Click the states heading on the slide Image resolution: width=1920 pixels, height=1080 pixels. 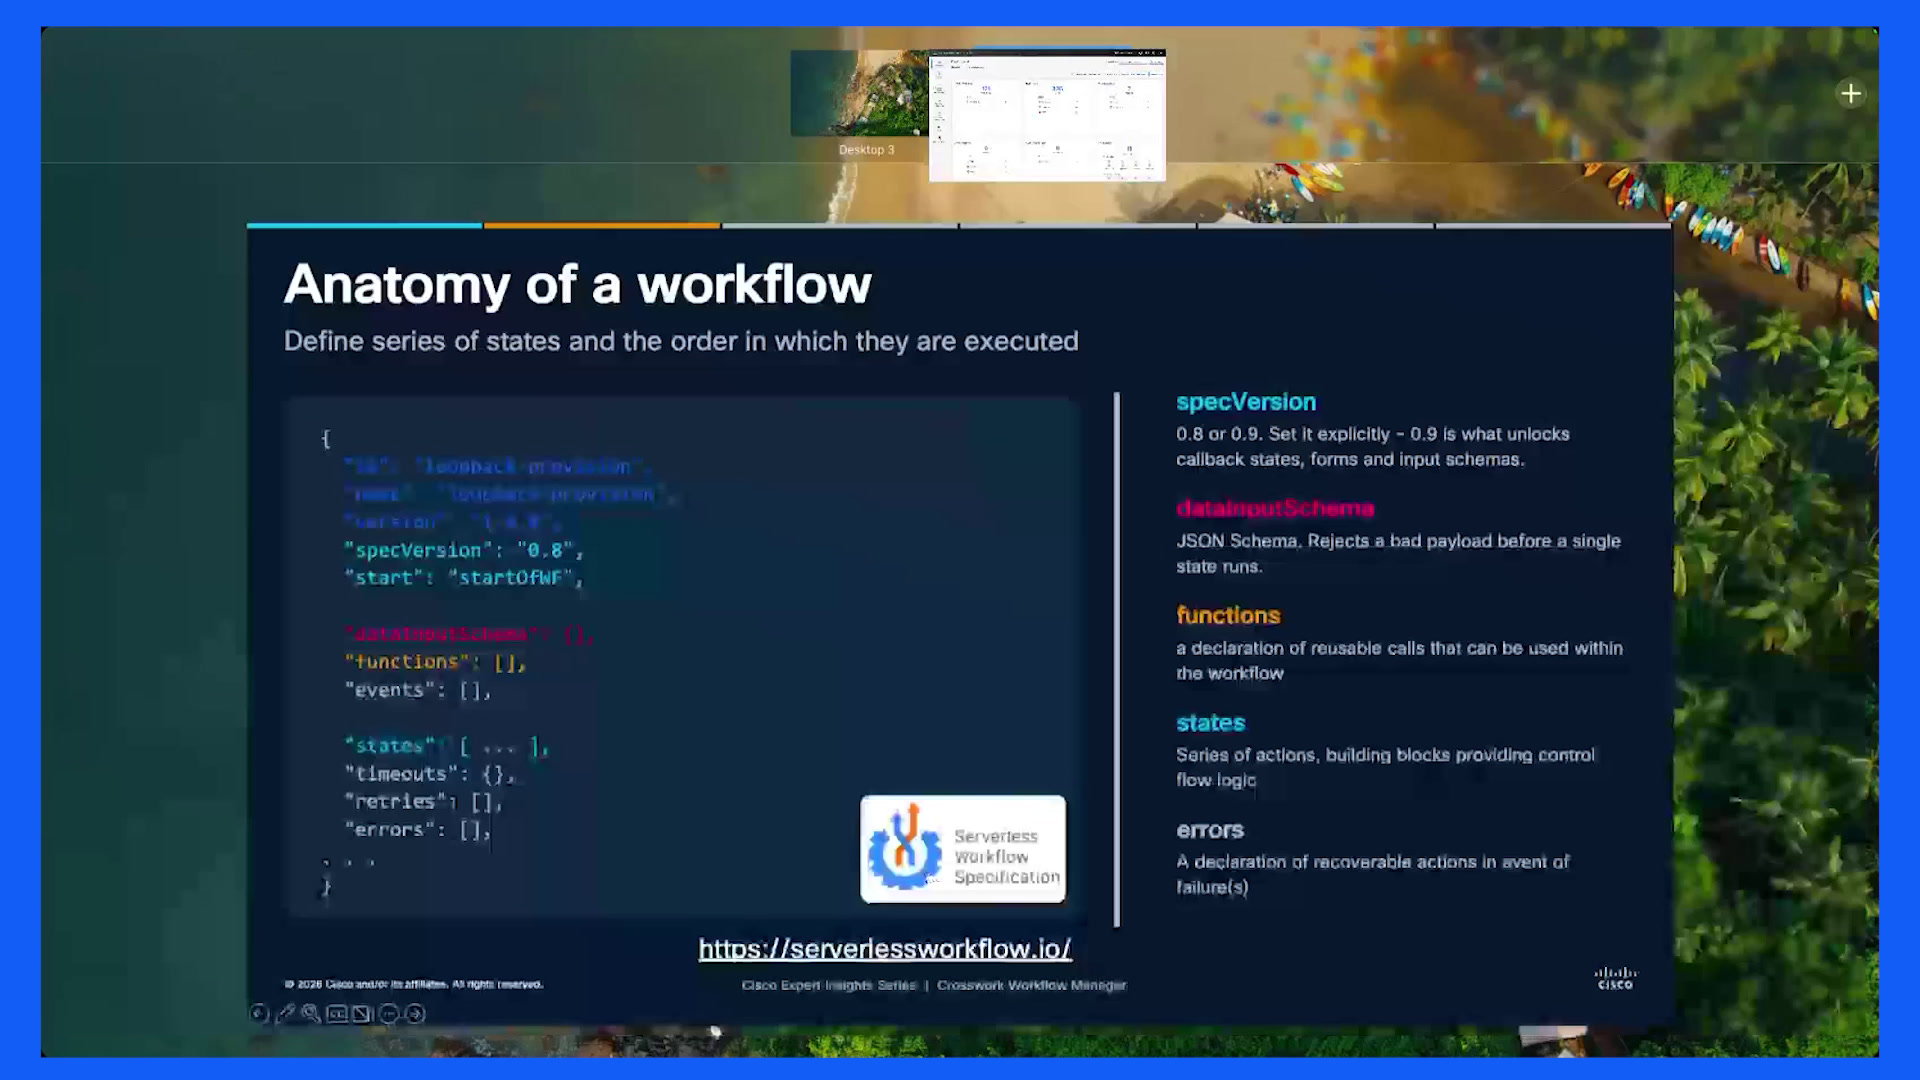point(1210,722)
